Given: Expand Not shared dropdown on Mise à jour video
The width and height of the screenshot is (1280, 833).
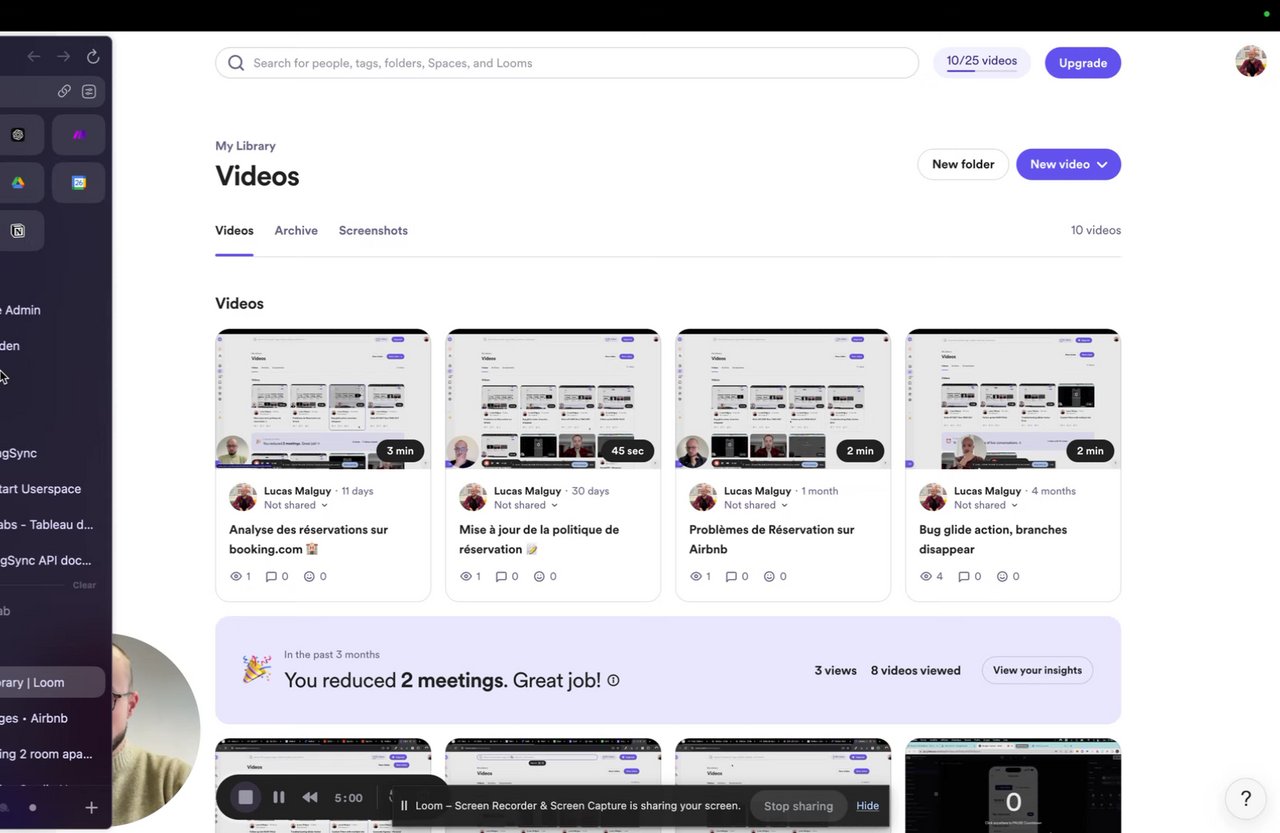Looking at the screenshot, I should pyautogui.click(x=526, y=506).
